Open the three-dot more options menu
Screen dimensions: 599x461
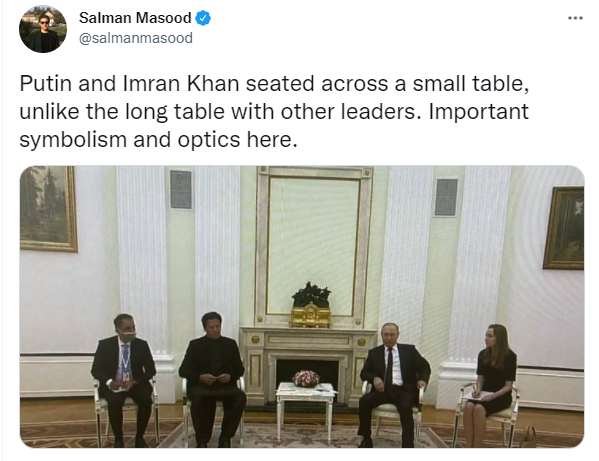[x=575, y=18]
